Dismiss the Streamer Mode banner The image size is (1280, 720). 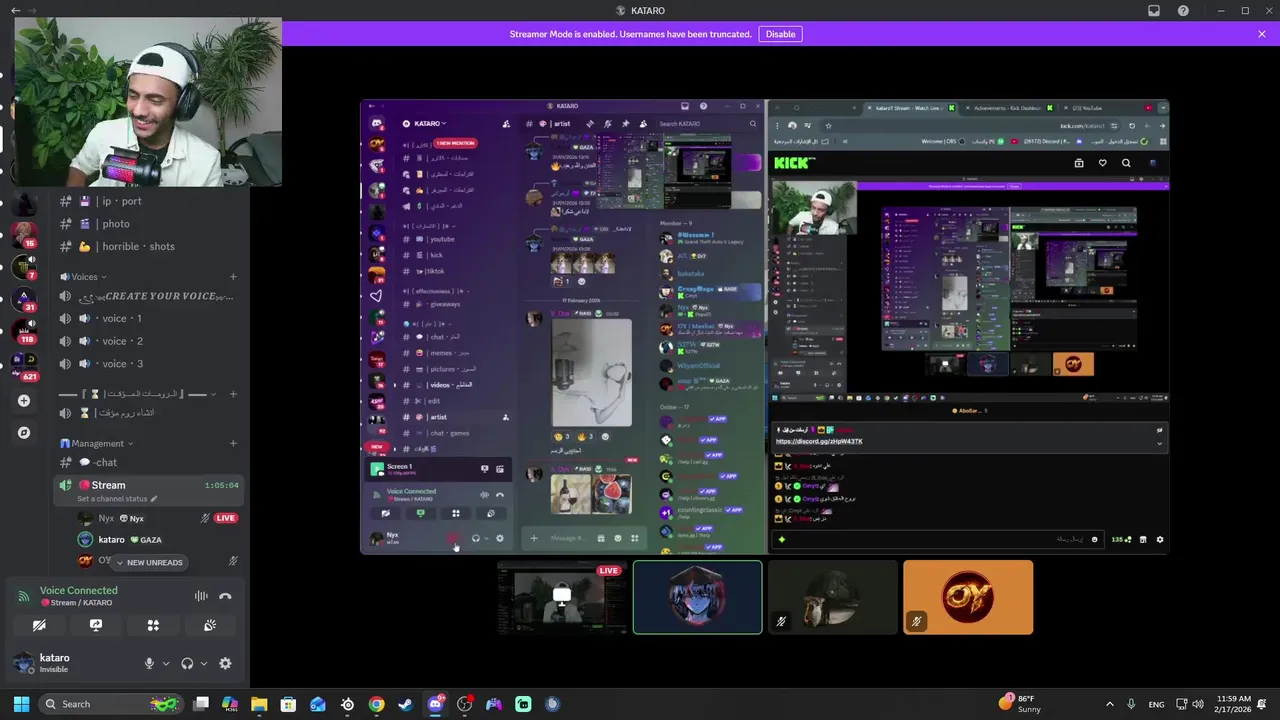(x=1262, y=34)
